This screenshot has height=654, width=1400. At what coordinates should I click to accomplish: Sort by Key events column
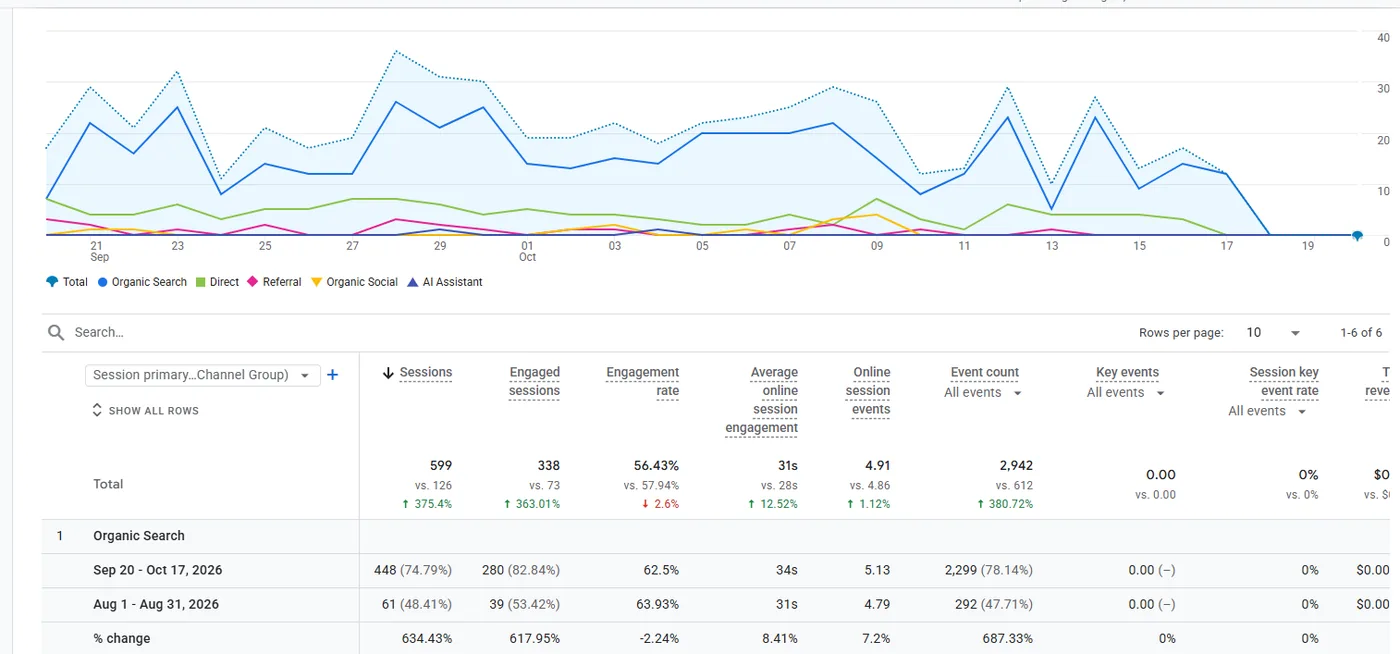pos(1127,372)
